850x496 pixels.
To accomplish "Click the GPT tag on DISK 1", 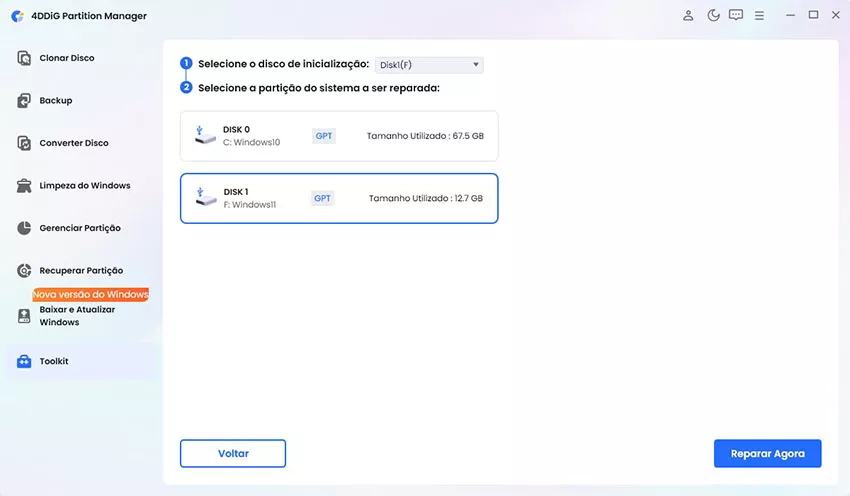I will click(323, 198).
